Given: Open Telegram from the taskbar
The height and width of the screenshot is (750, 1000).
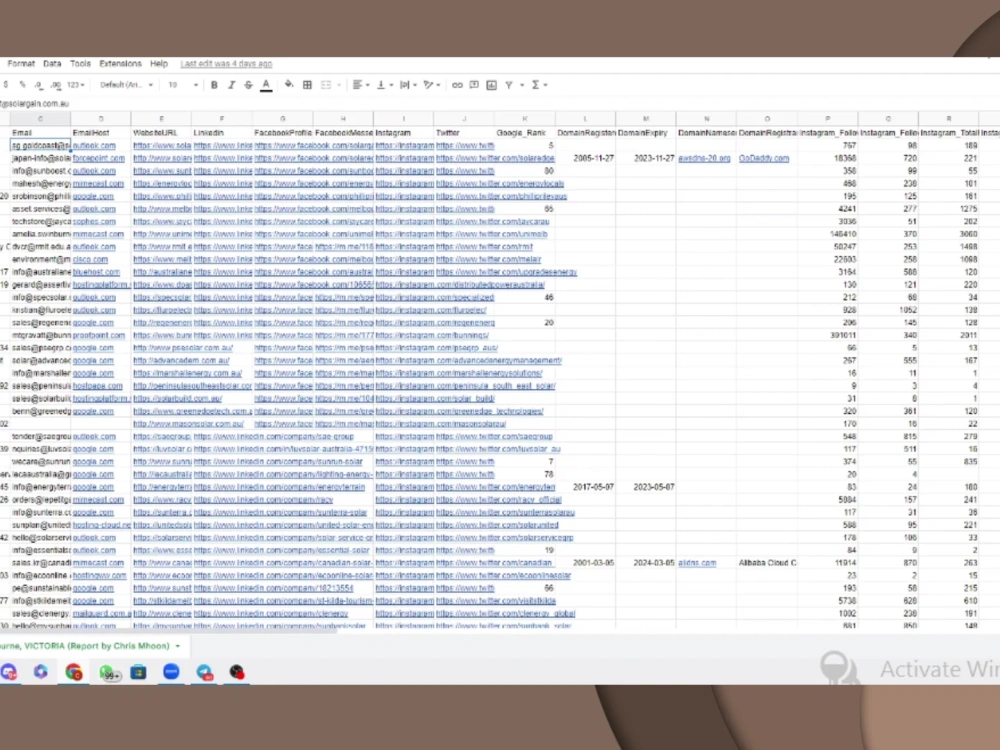Looking at the screenshot, I should (x=204, y=672).
